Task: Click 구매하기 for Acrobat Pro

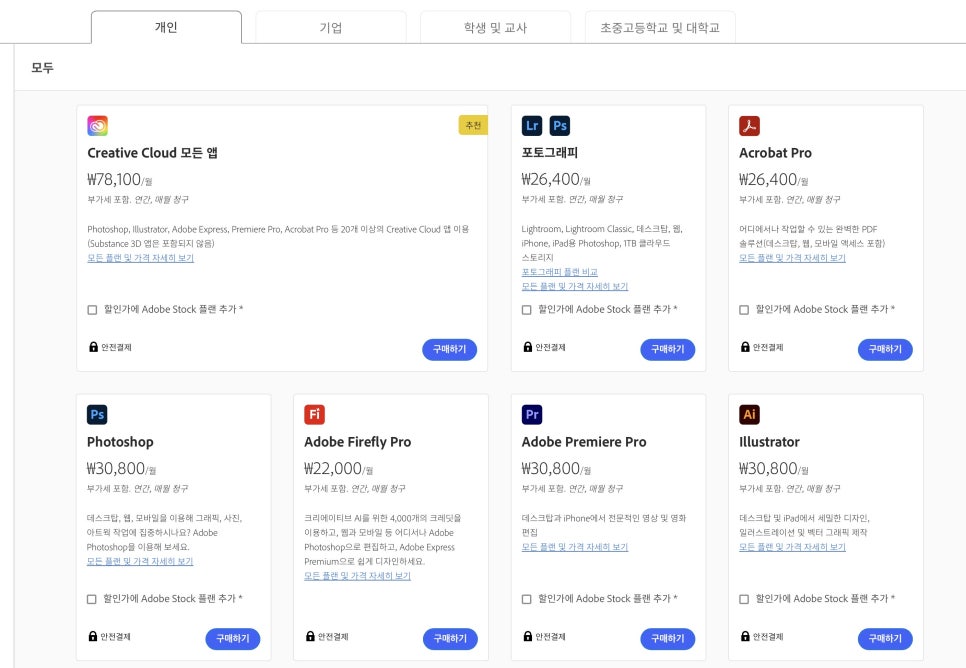Action: point(885,349)
